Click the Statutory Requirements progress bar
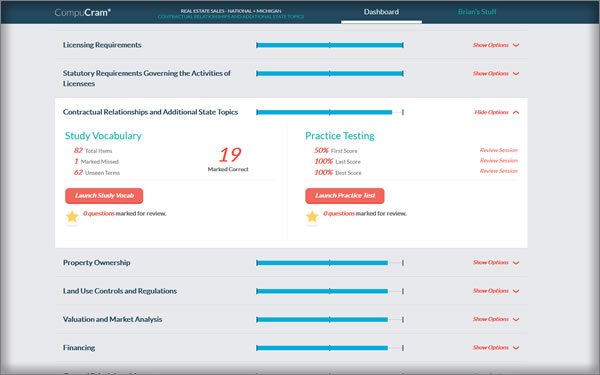The width and height of the screenshot is (600, 375). click(329, 73)
